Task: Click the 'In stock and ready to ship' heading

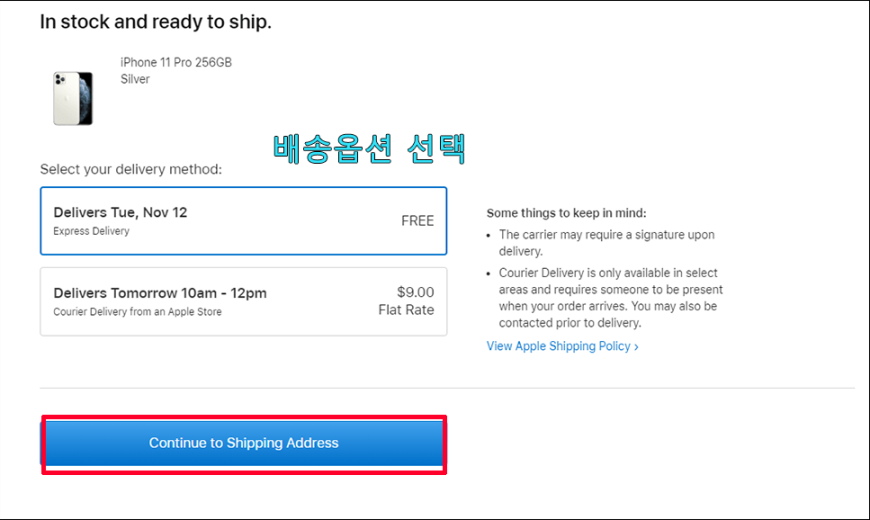Action: tap(155, 22)
